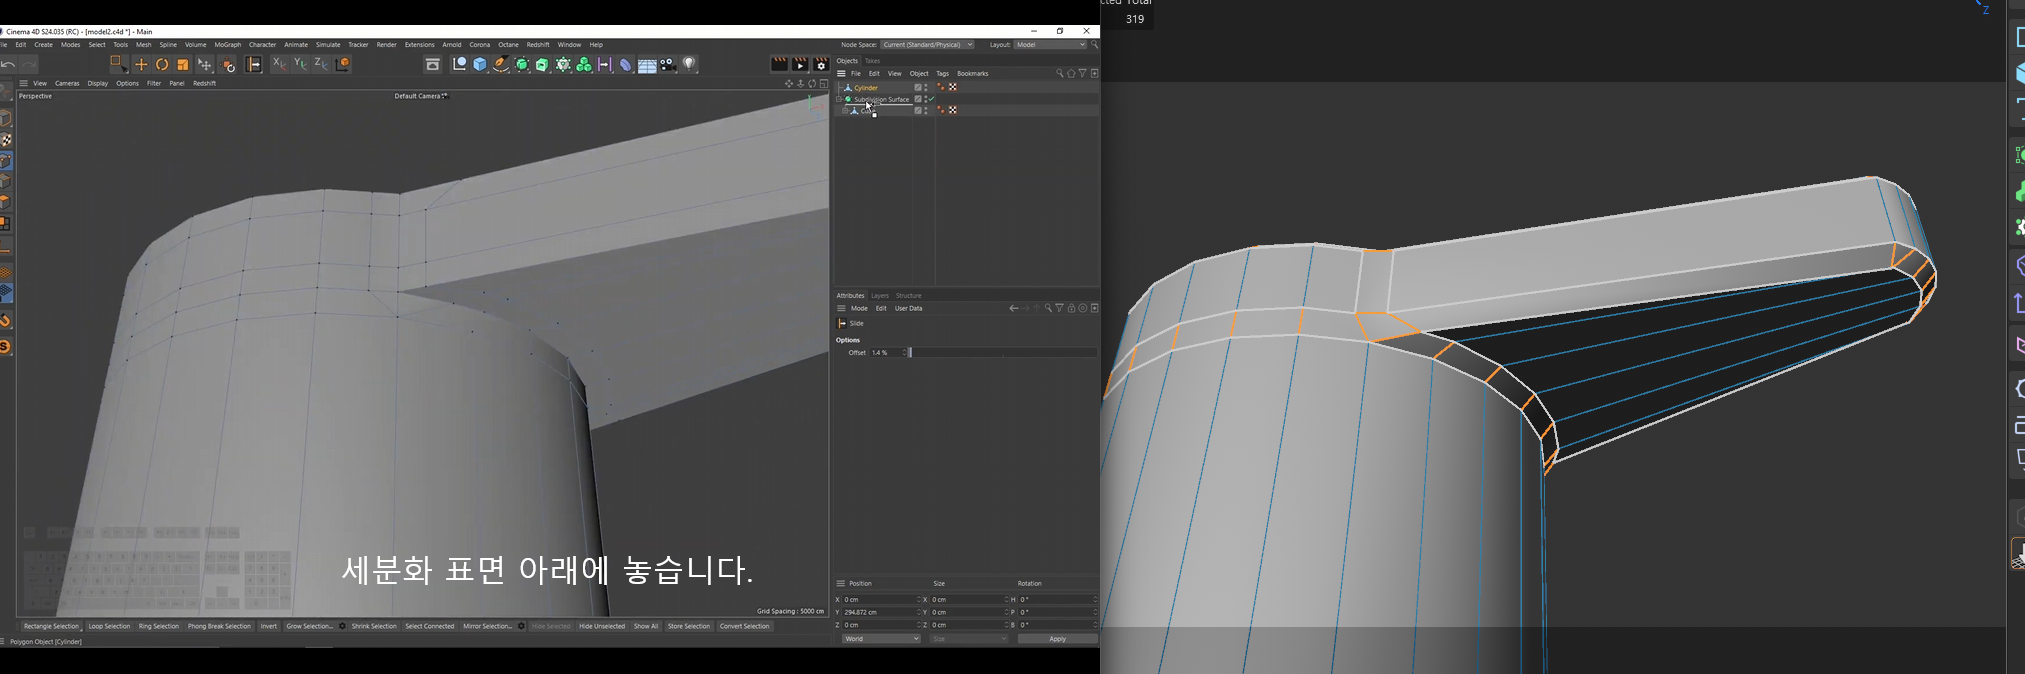This screenshot has height=674, width=2025.
Task: Click the Light object icon
Action: point(690,65)
